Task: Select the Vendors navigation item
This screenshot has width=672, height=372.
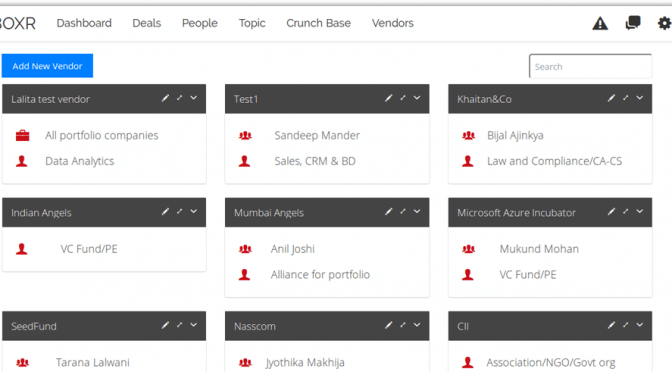Action: [x=393, y=23]
